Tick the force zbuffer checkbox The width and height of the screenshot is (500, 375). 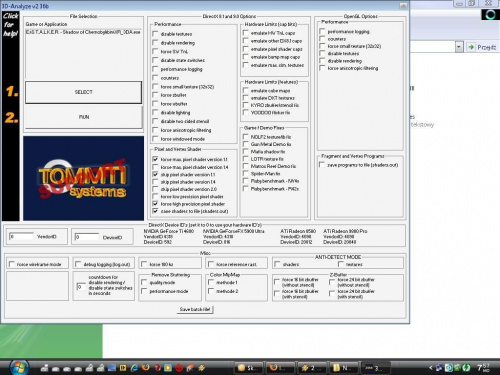pyautogui.click(x=155, y=95)
